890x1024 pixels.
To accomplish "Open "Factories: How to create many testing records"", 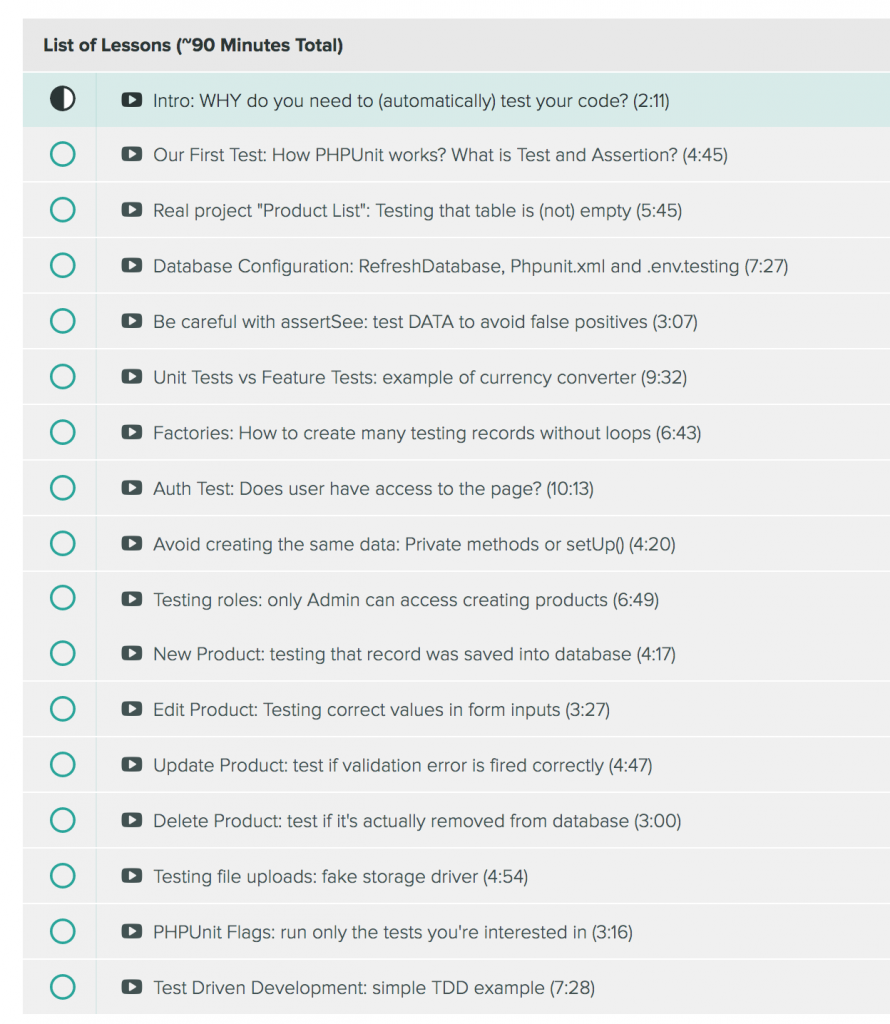I will [427, 433].
